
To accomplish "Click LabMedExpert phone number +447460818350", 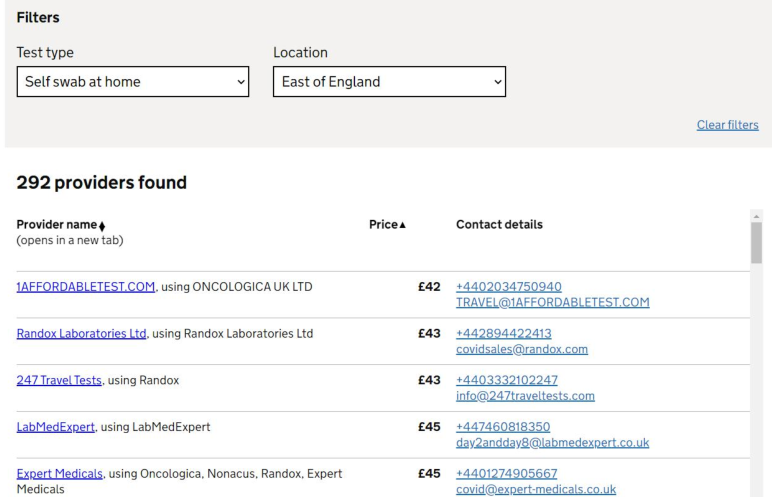I will coord(503,427).
